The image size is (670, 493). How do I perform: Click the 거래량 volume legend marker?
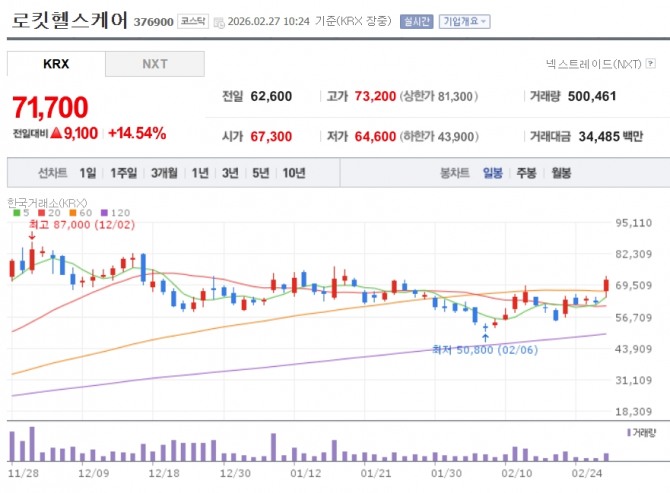[641, 433]
